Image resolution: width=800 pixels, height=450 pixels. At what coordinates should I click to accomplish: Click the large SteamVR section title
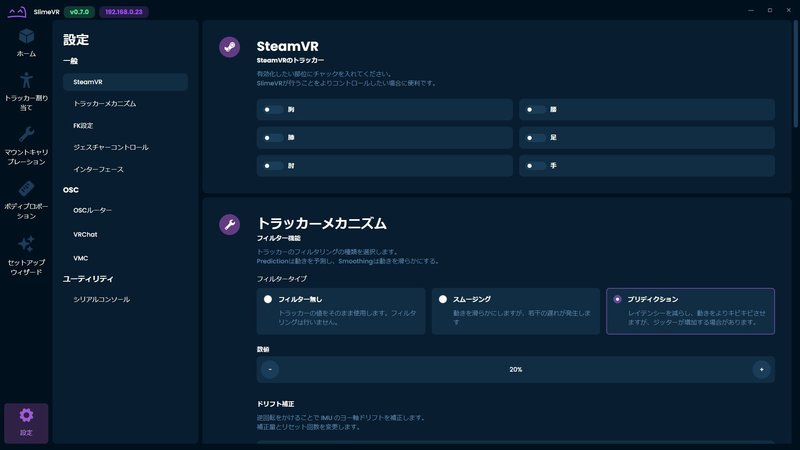coord(288,46)
